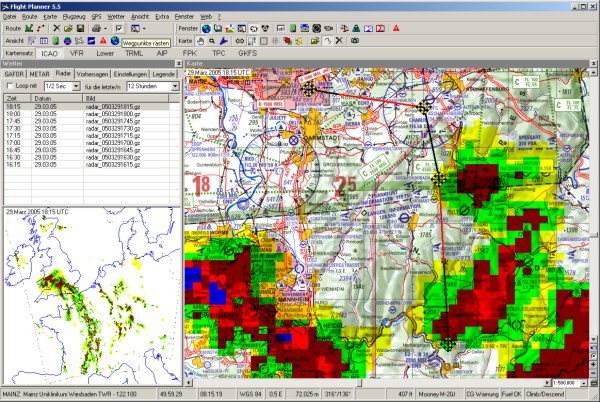Select the GKFS chart set tab

point(248,53)
